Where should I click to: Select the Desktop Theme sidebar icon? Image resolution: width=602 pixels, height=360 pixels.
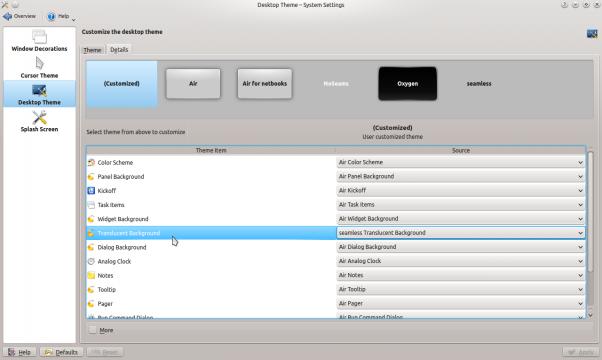pos(39,91)
